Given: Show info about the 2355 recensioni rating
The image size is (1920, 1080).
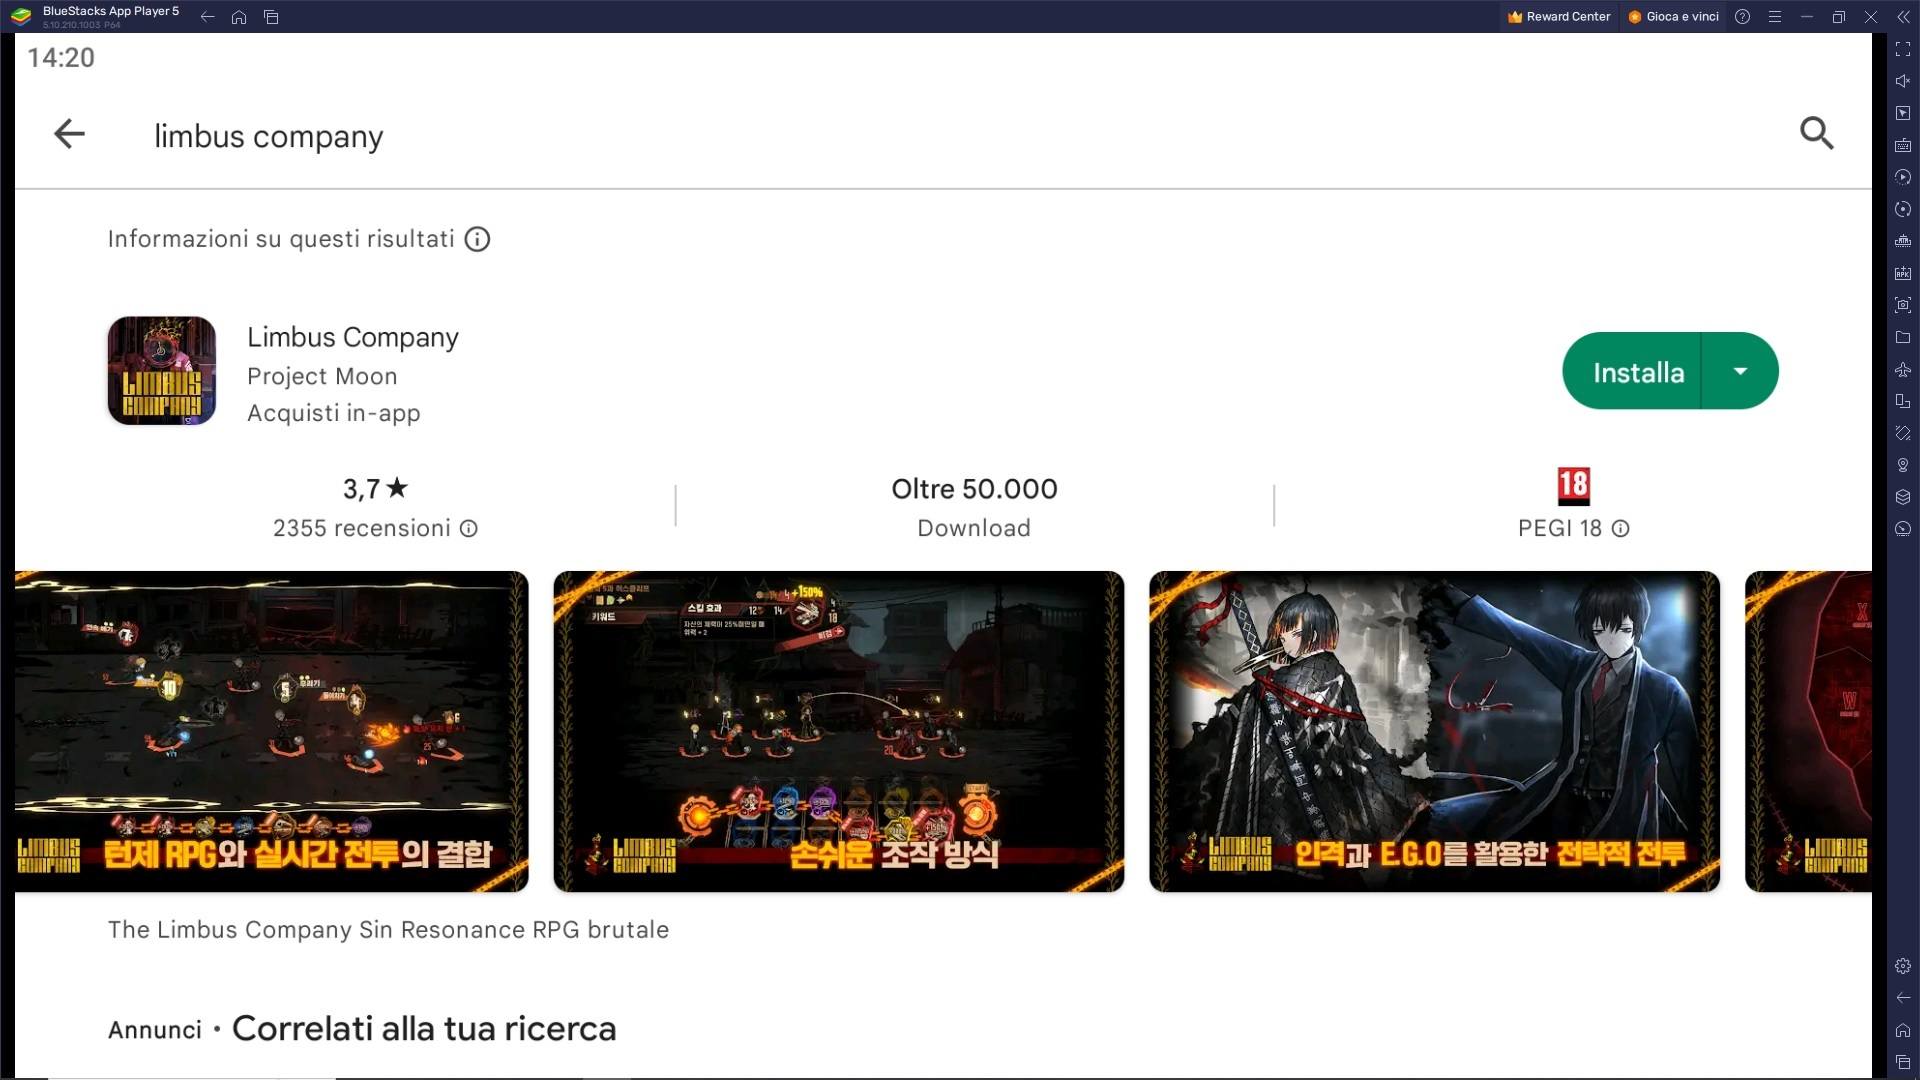Looking at the screenshot, I should tap(469, 528).
